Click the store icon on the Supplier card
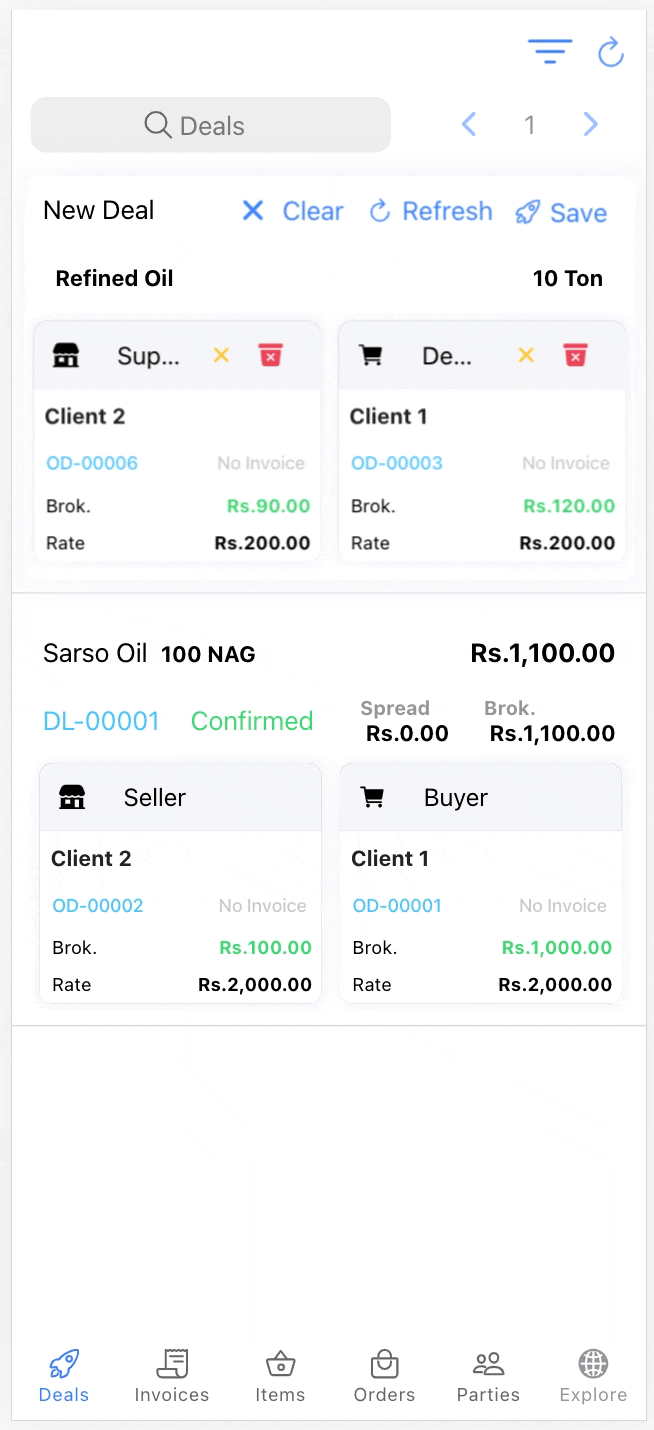 point(67,355)
